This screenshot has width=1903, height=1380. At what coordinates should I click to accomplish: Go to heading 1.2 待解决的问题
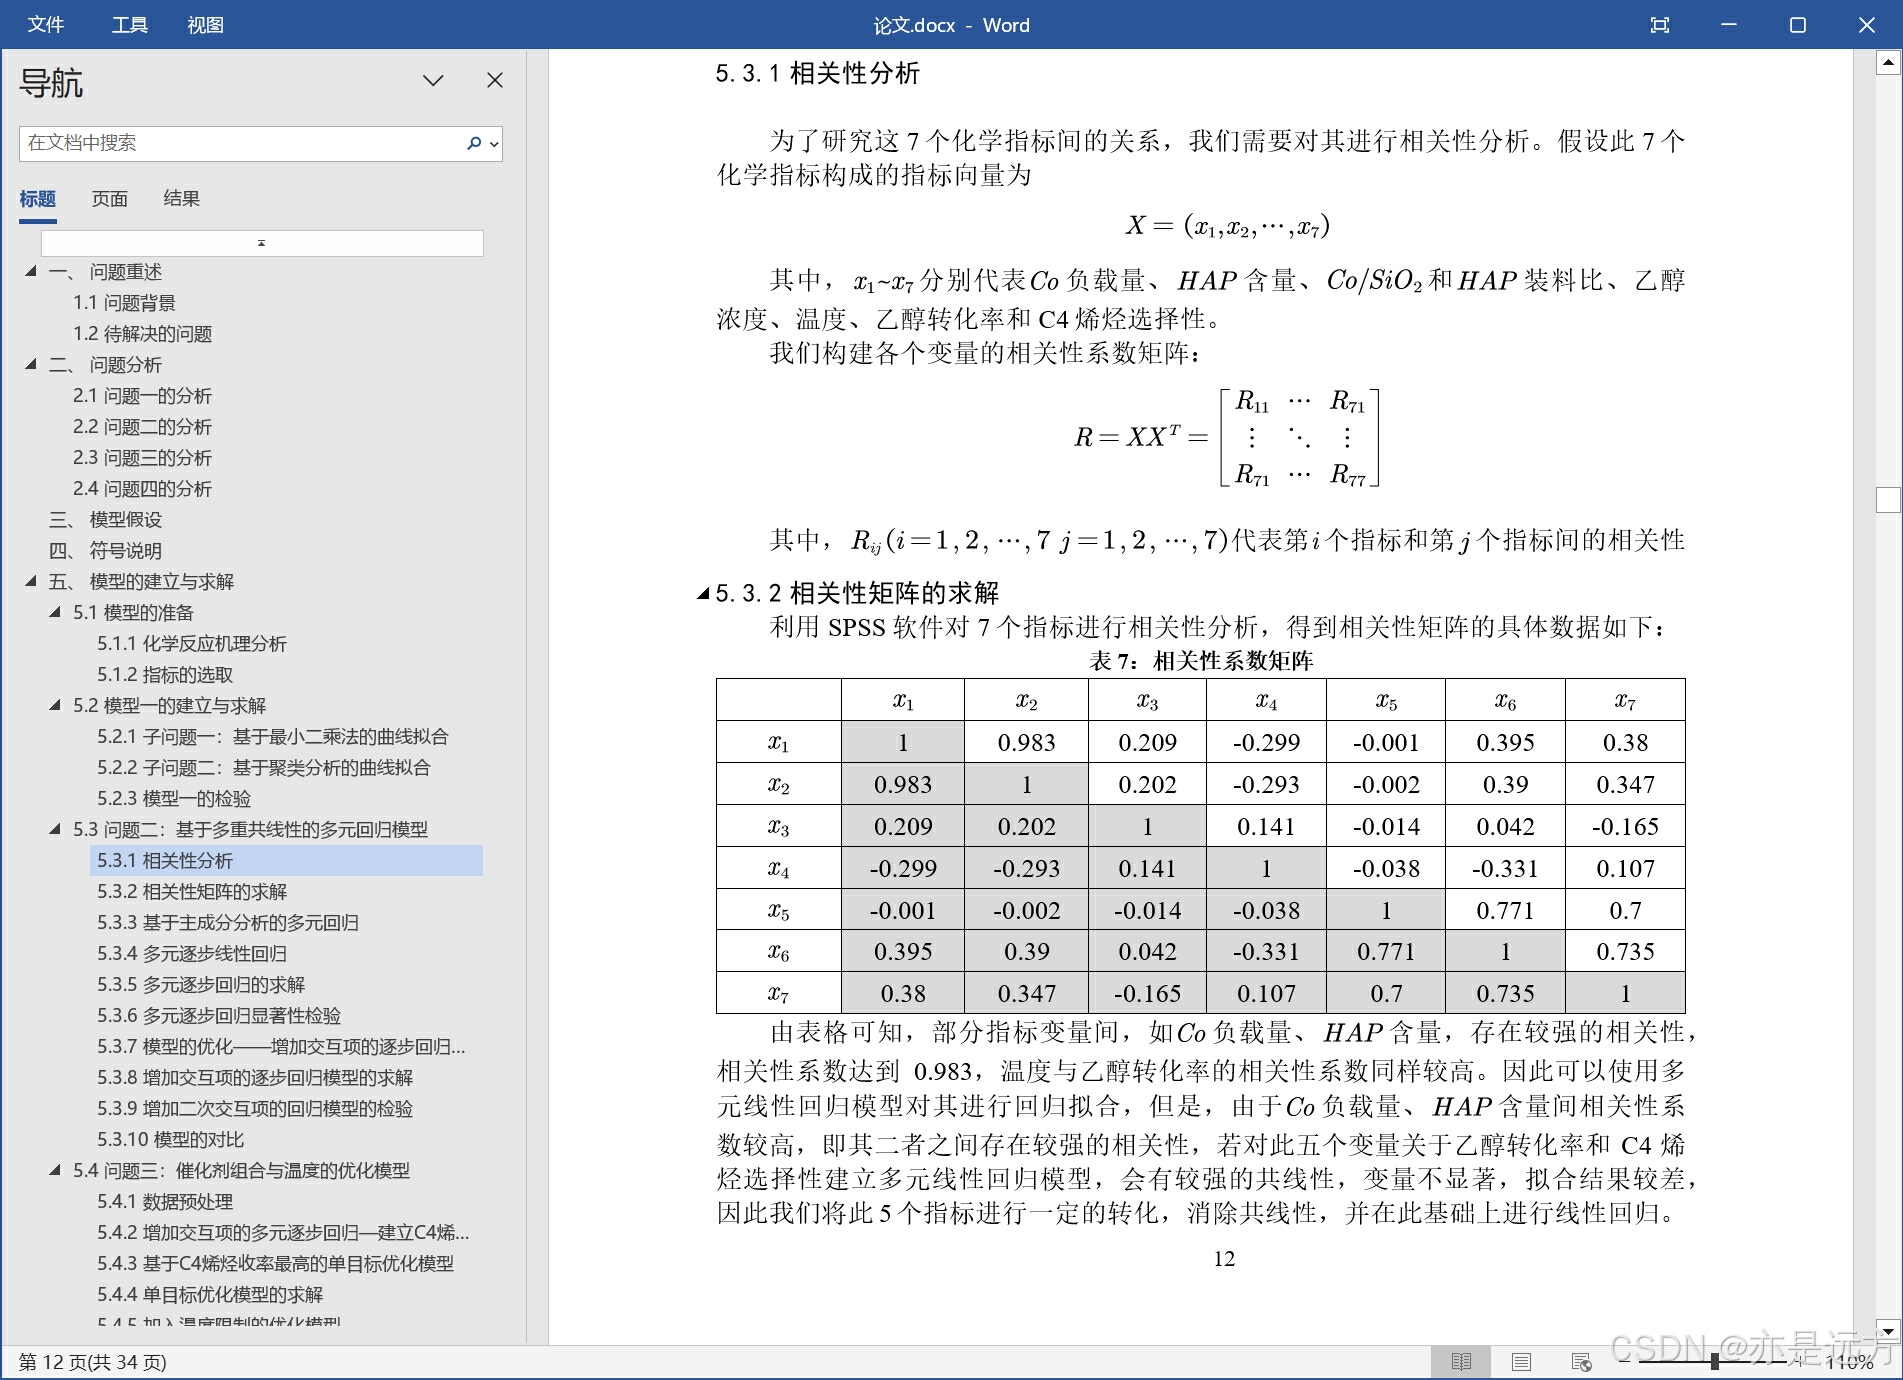[142, 334]
